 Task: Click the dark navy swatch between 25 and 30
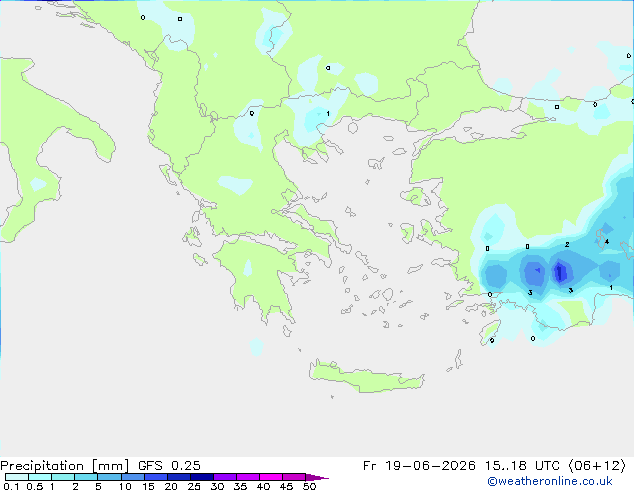tap(202, 477)
